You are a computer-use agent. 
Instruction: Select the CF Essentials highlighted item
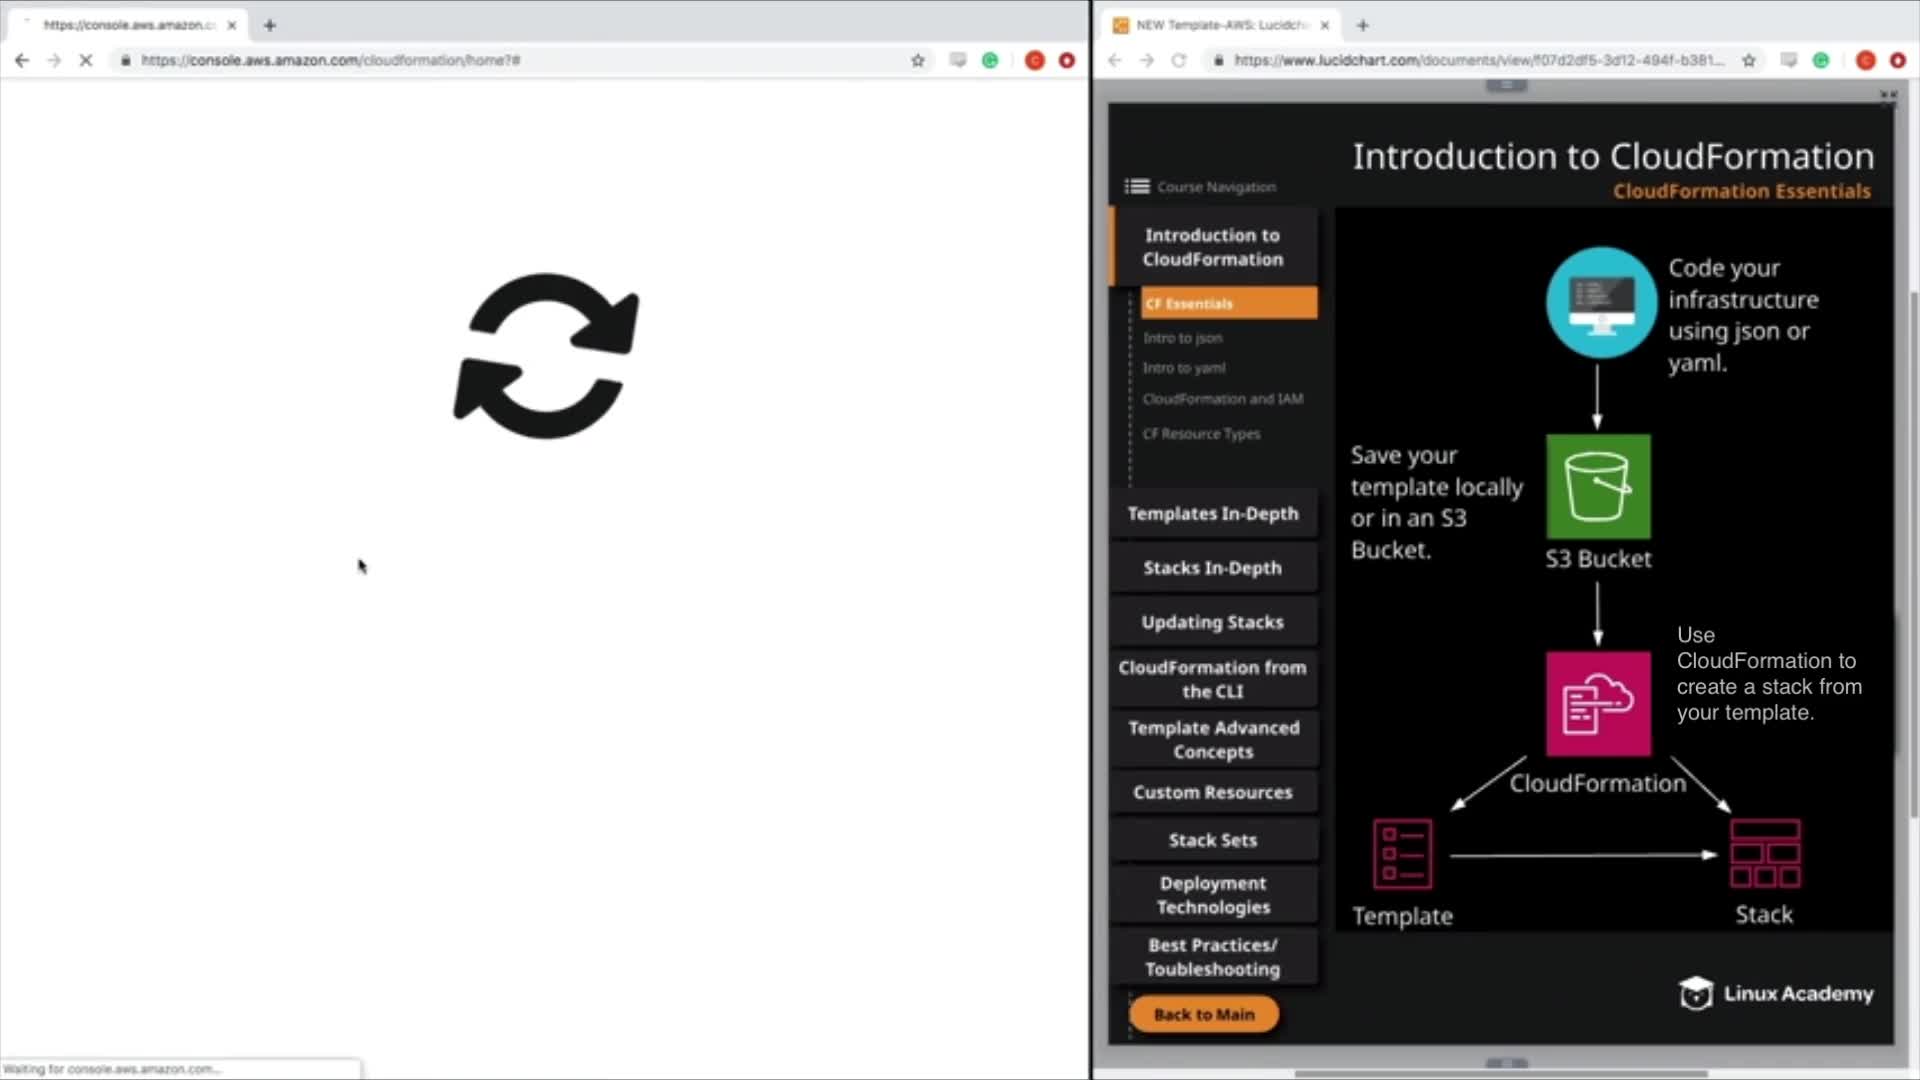(x=1228, y=304)
